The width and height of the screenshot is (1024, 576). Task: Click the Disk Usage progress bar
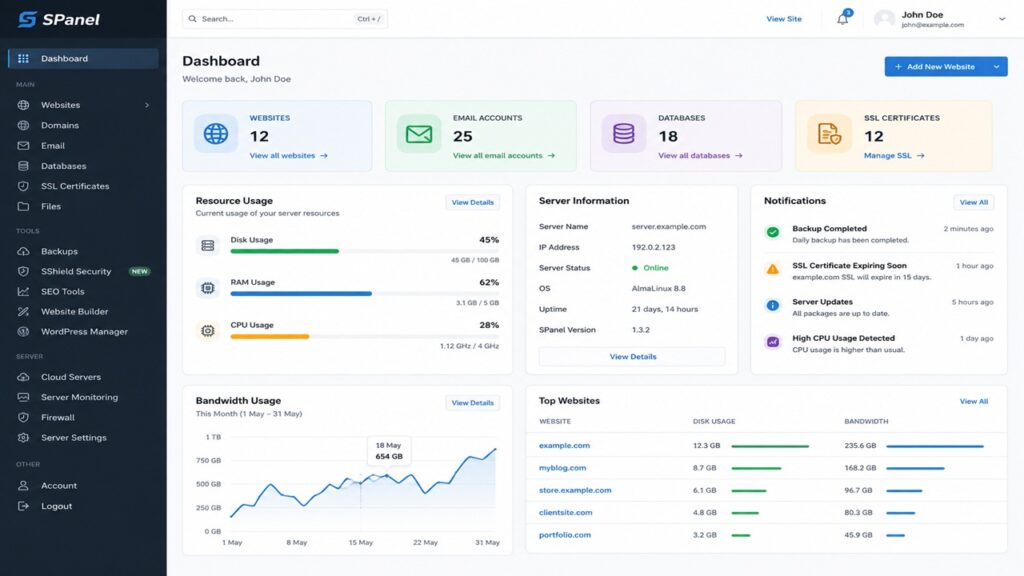pos(364,251)
